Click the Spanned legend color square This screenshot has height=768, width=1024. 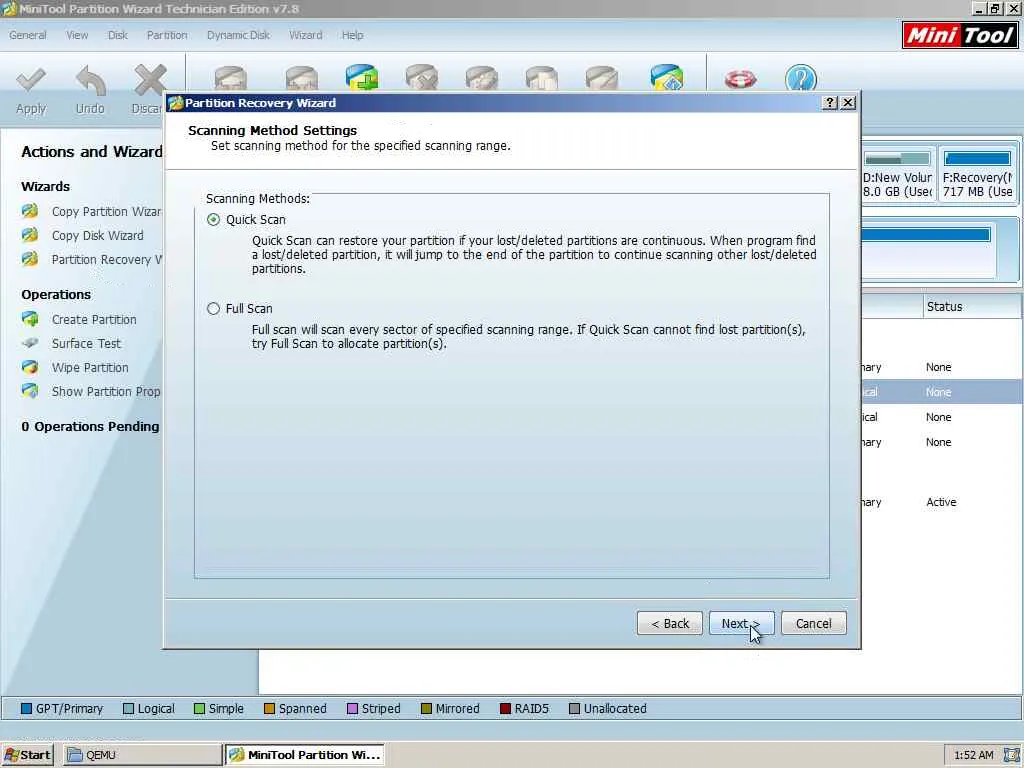coord(269,709)
